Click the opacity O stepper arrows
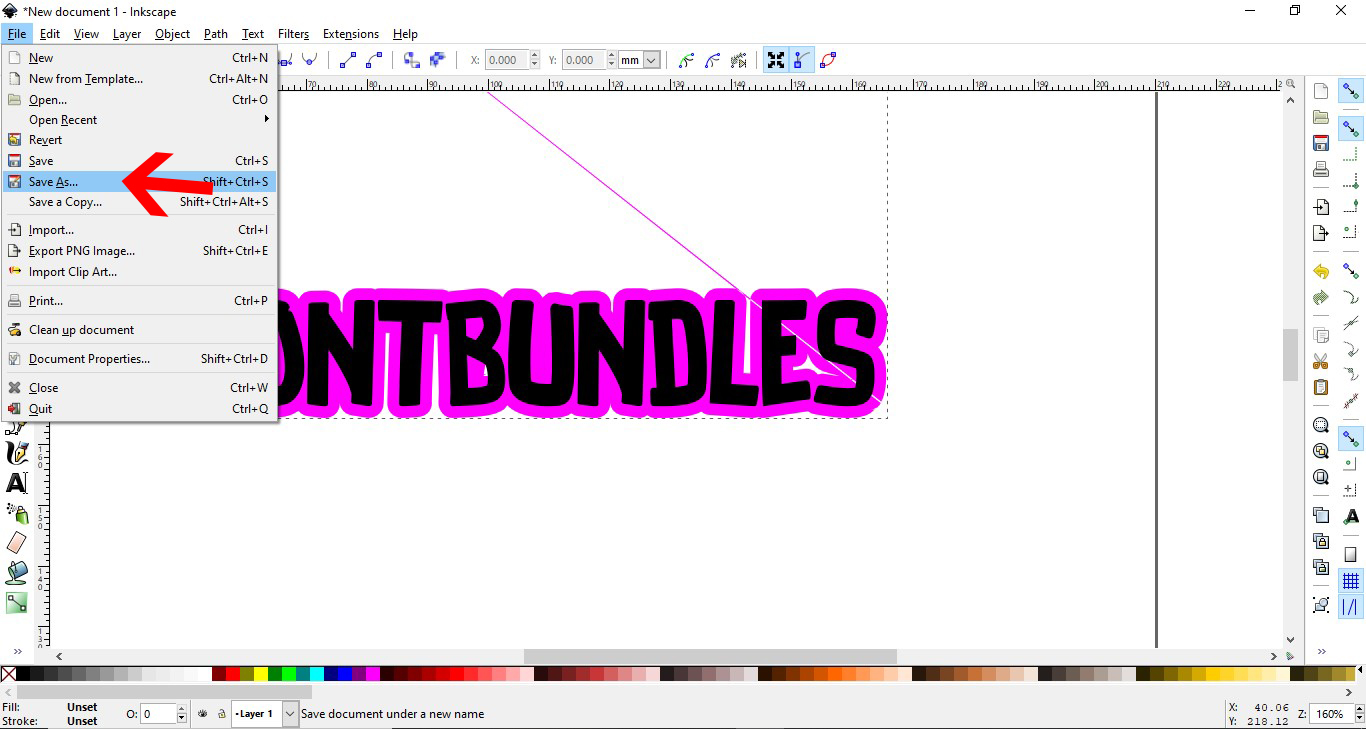 tap(181, 714)
